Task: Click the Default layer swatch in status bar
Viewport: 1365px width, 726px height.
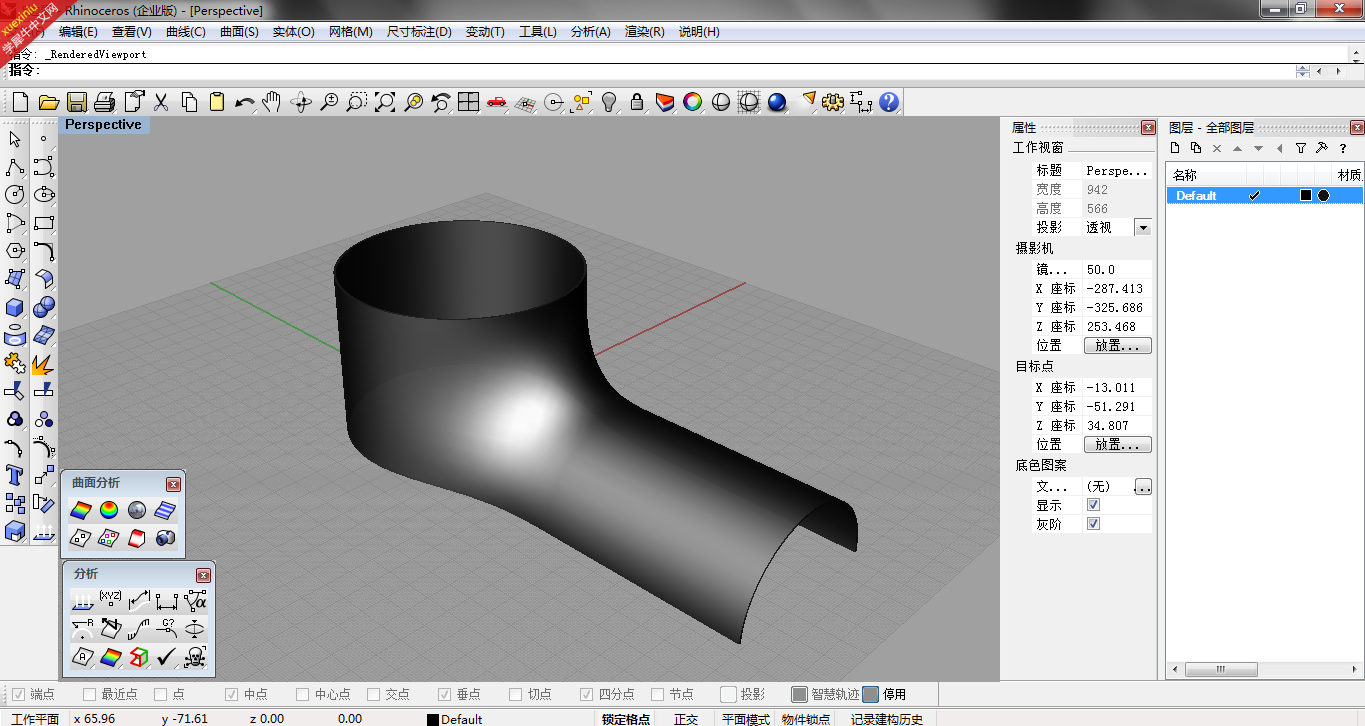Action: tap(432, 719)
